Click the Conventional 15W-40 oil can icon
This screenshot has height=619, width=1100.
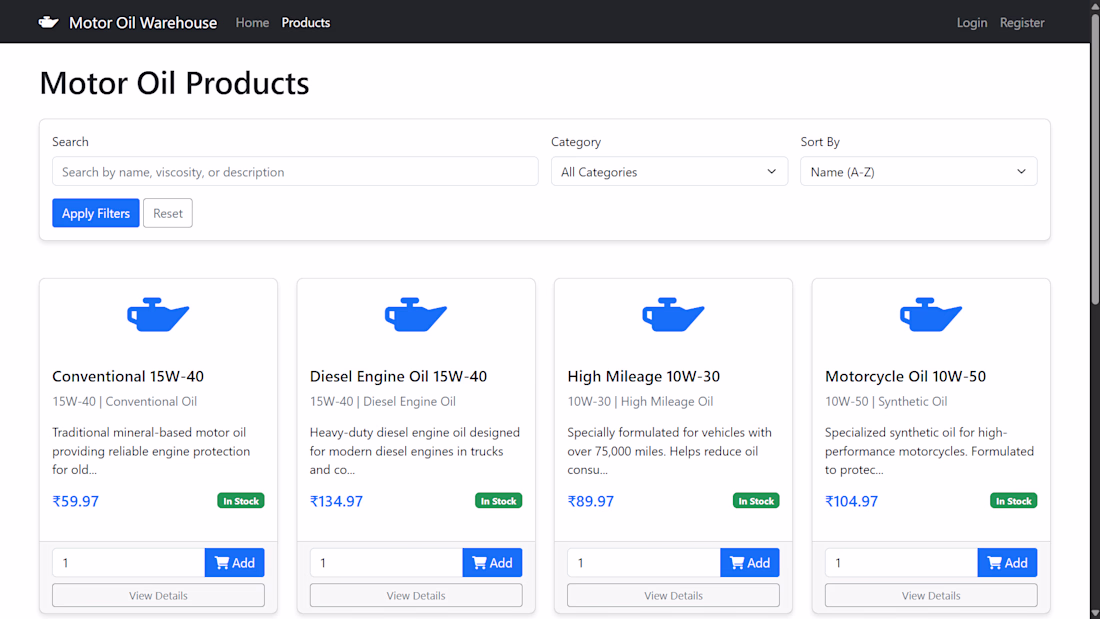click(158, 314)
